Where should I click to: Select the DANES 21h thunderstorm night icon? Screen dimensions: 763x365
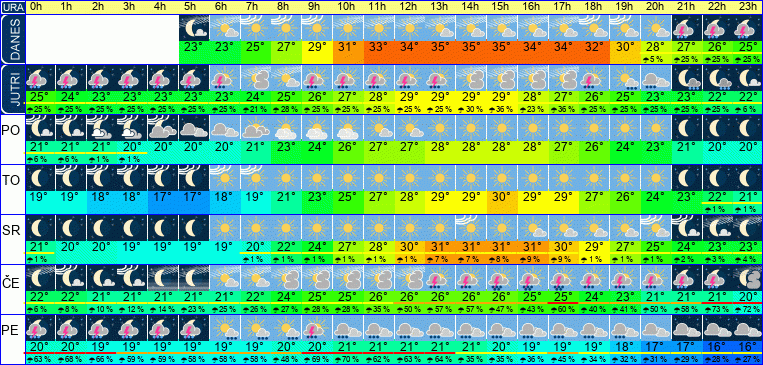pyautogui.click(x=687, y=28)
